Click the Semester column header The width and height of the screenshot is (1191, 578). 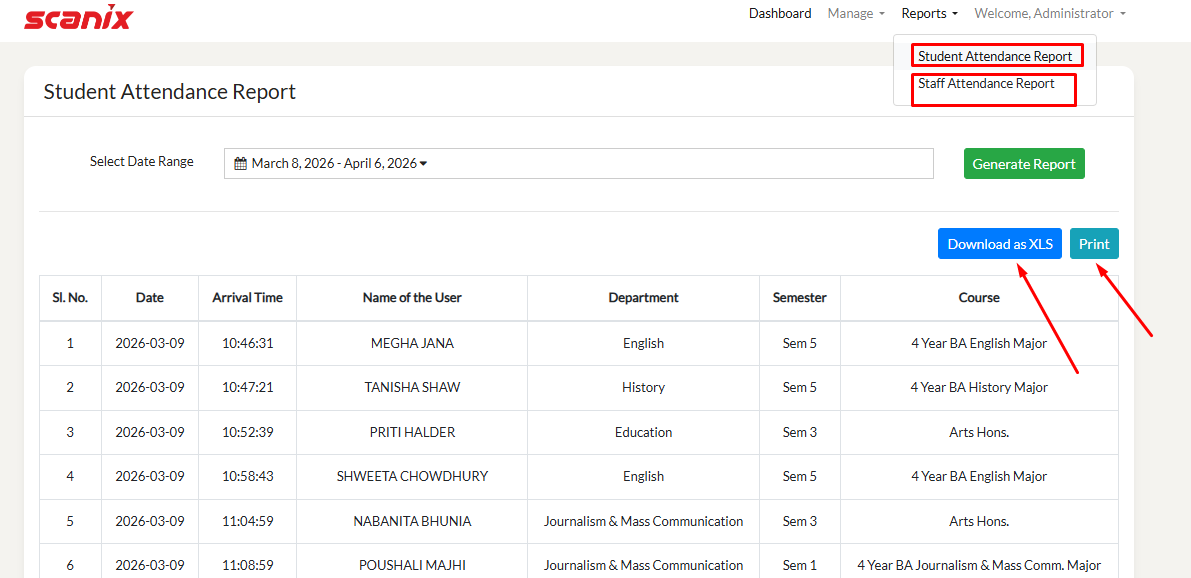(x=799, y=298)
